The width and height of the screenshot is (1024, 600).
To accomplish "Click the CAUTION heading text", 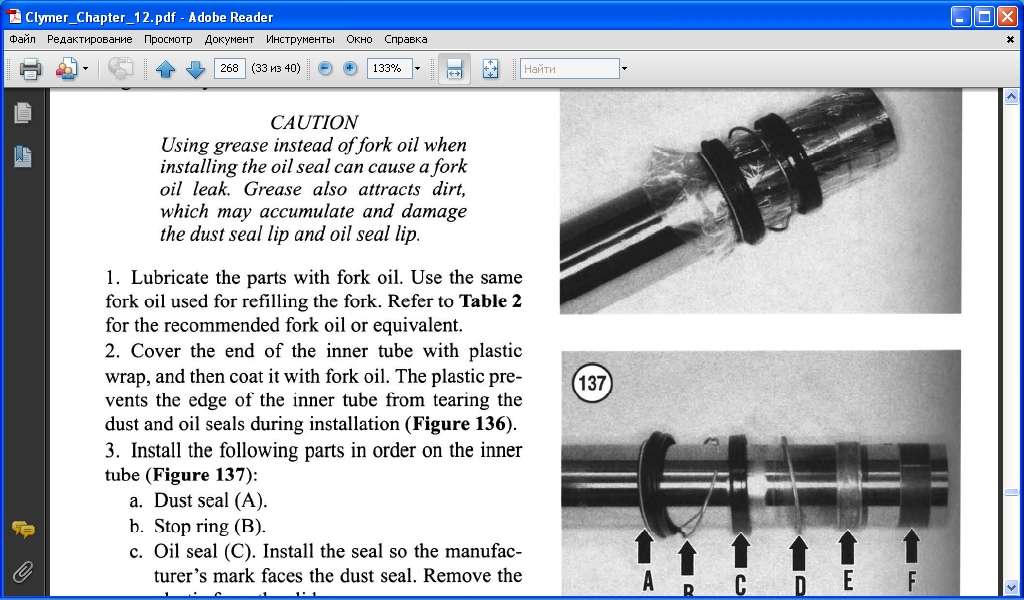I will click(x=314, y=123).
